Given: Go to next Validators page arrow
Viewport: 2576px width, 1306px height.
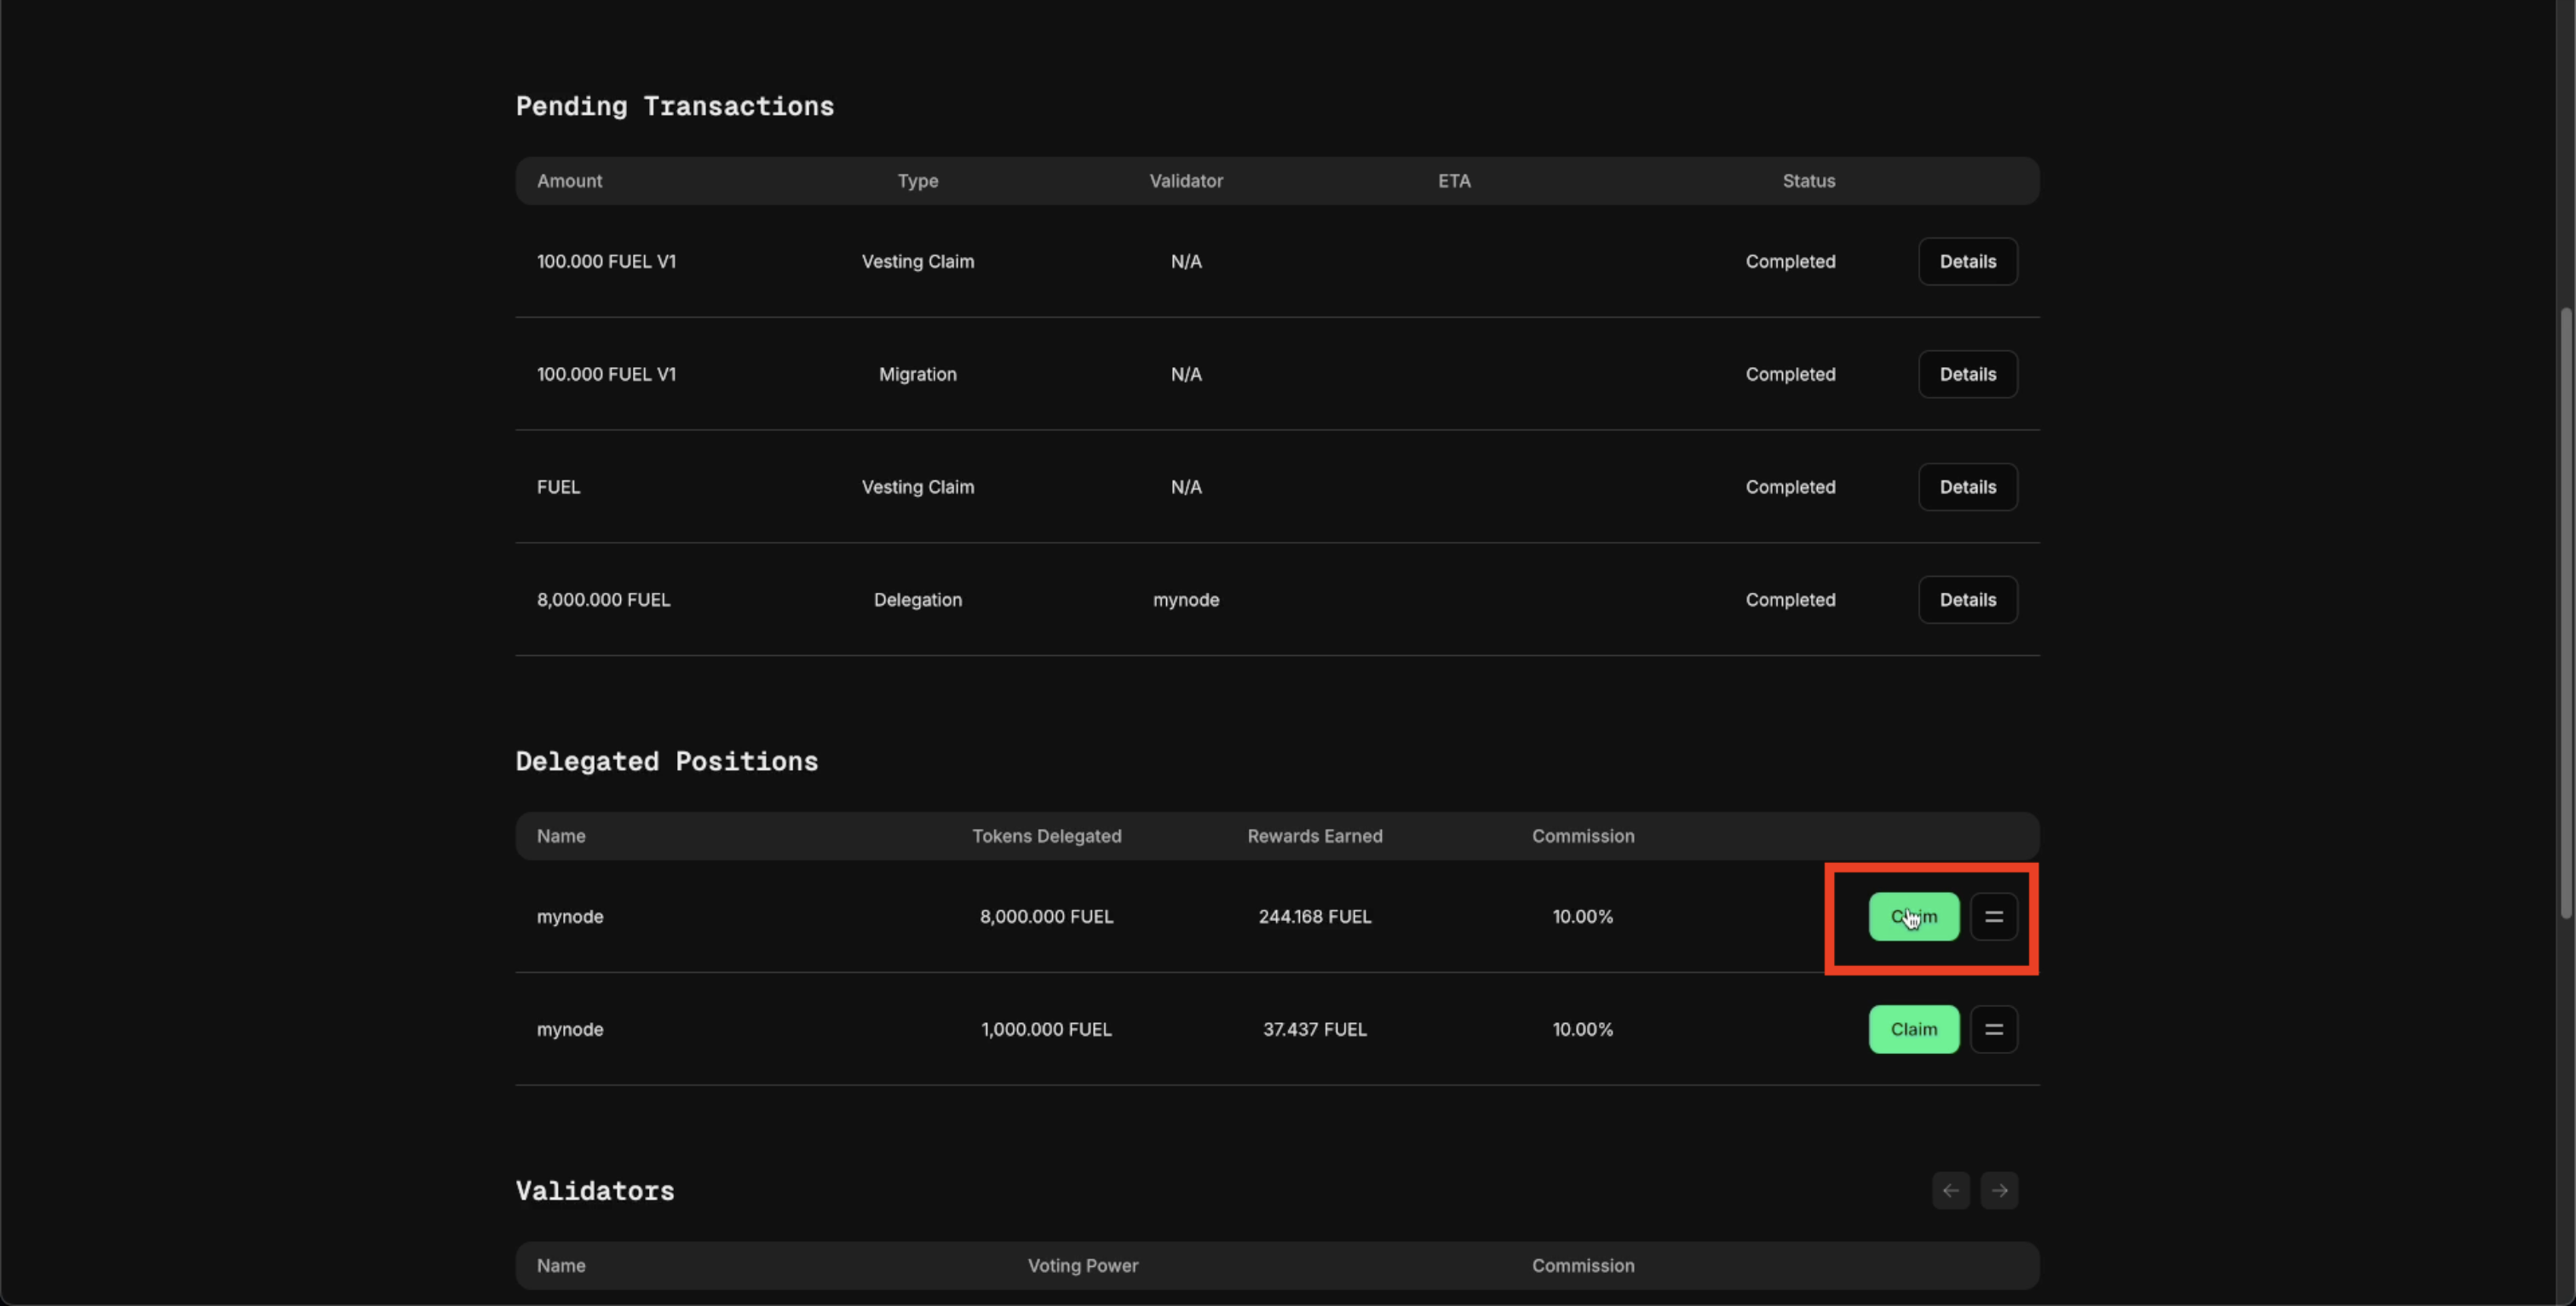Looking at the screenshot, I should coord(1999,1190).
